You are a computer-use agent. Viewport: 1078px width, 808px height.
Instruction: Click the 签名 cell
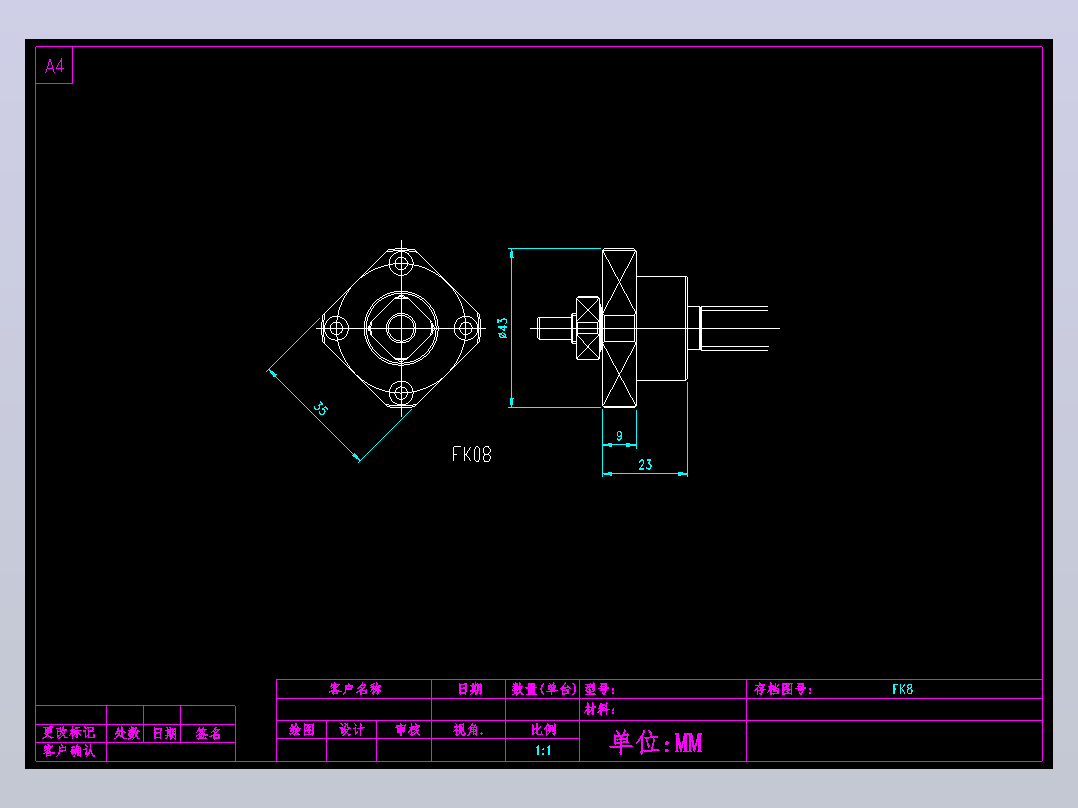coord(208,733)
